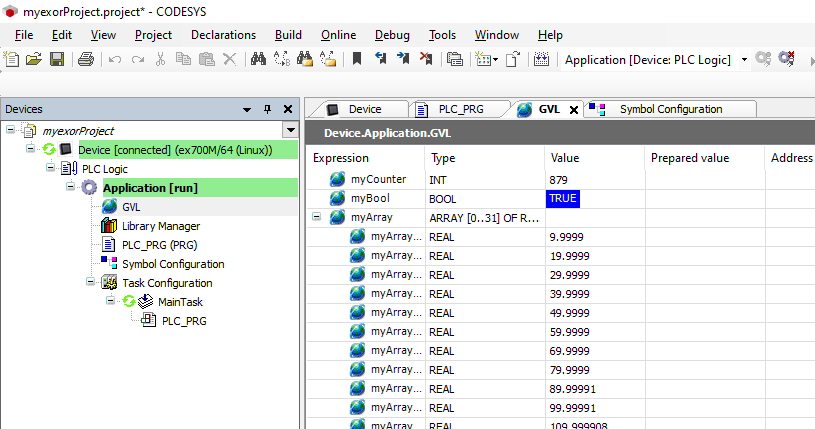Screen dimensions: 815x429
Task: Click the Value column header
Action: [595, 158]
